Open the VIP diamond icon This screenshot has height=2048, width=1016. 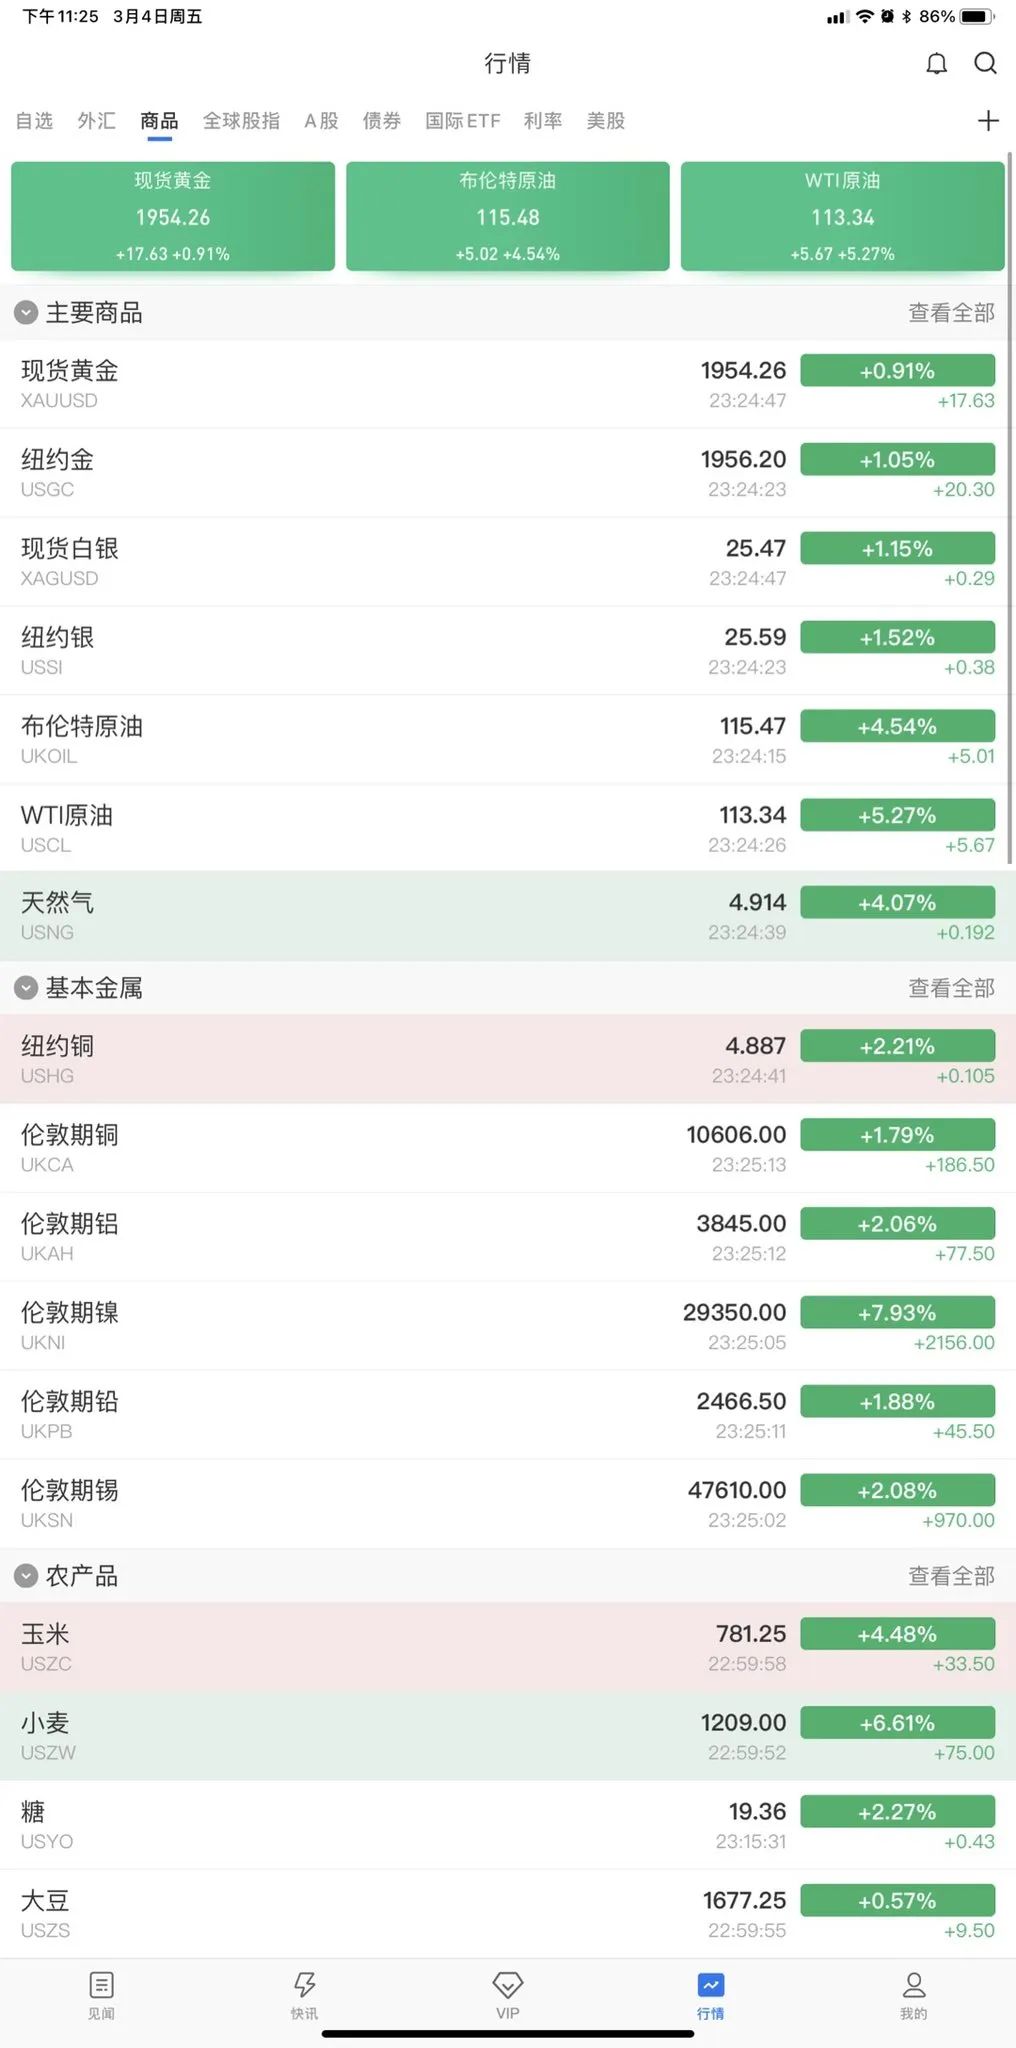coord(507,1998)
